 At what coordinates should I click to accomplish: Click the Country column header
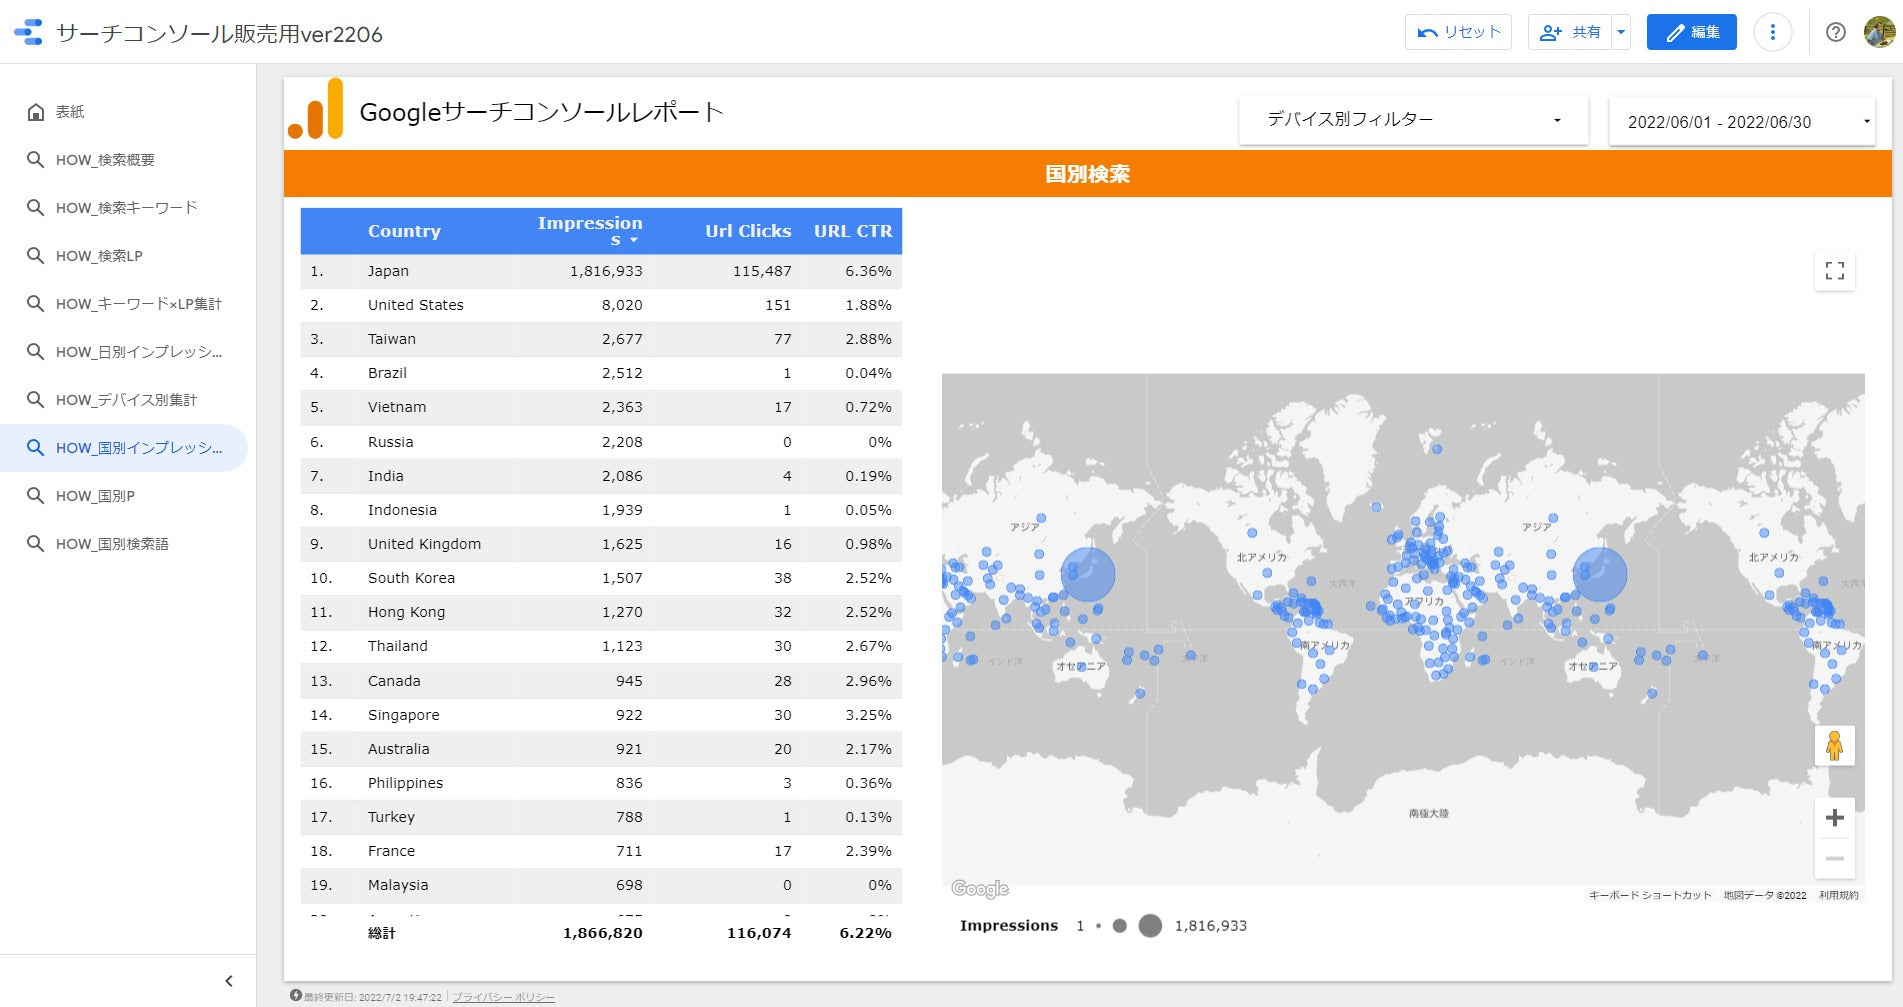(404, 231)
